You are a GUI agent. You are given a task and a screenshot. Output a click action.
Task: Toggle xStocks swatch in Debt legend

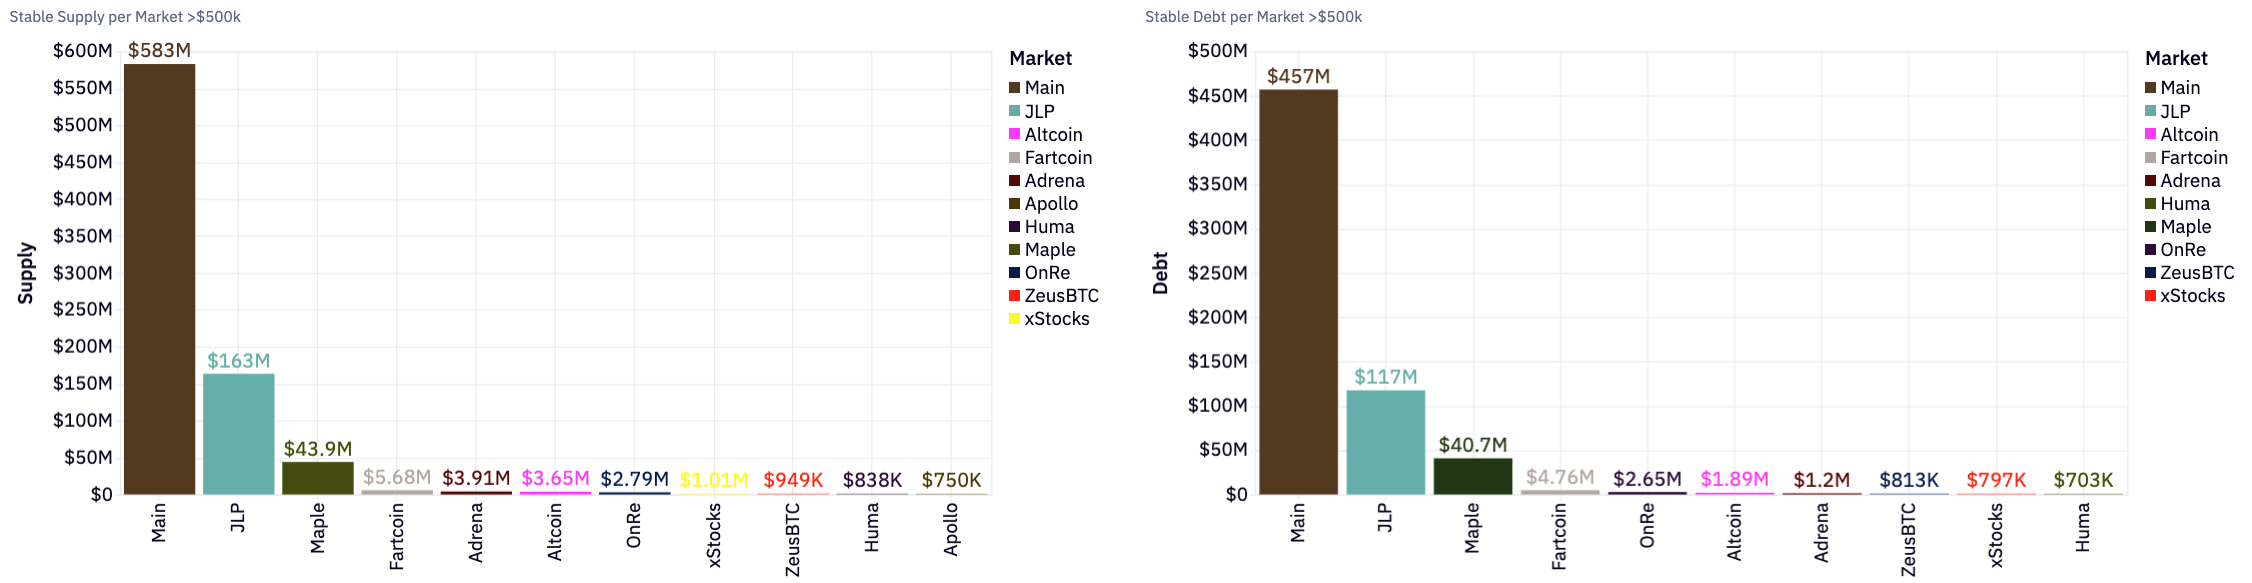[2150, 296]
